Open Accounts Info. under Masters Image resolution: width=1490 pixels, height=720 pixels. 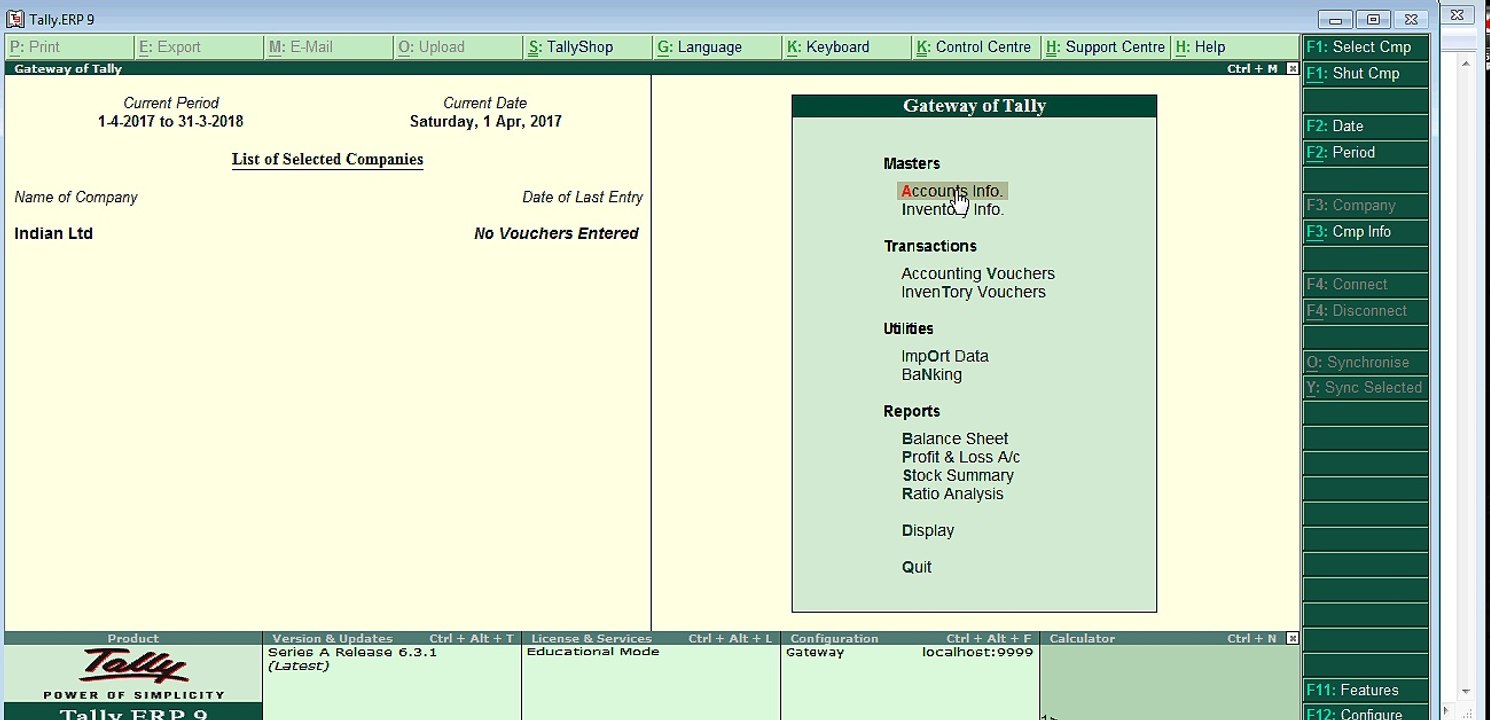[x=952, y=191]
